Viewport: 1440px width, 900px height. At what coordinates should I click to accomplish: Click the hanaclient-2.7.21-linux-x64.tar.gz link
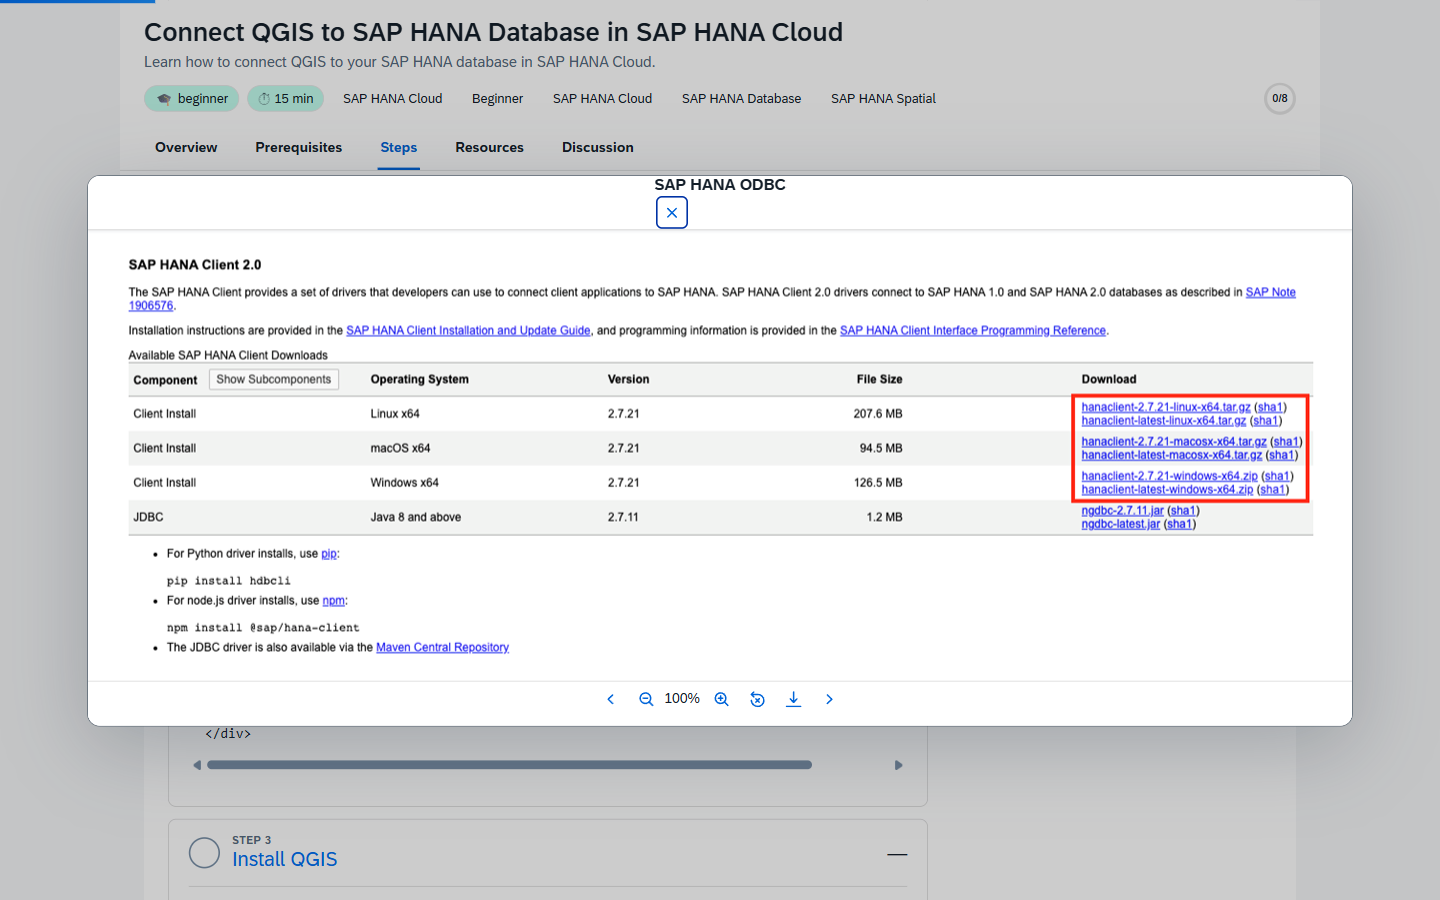pyautogui.click(x=1166, y=407)
